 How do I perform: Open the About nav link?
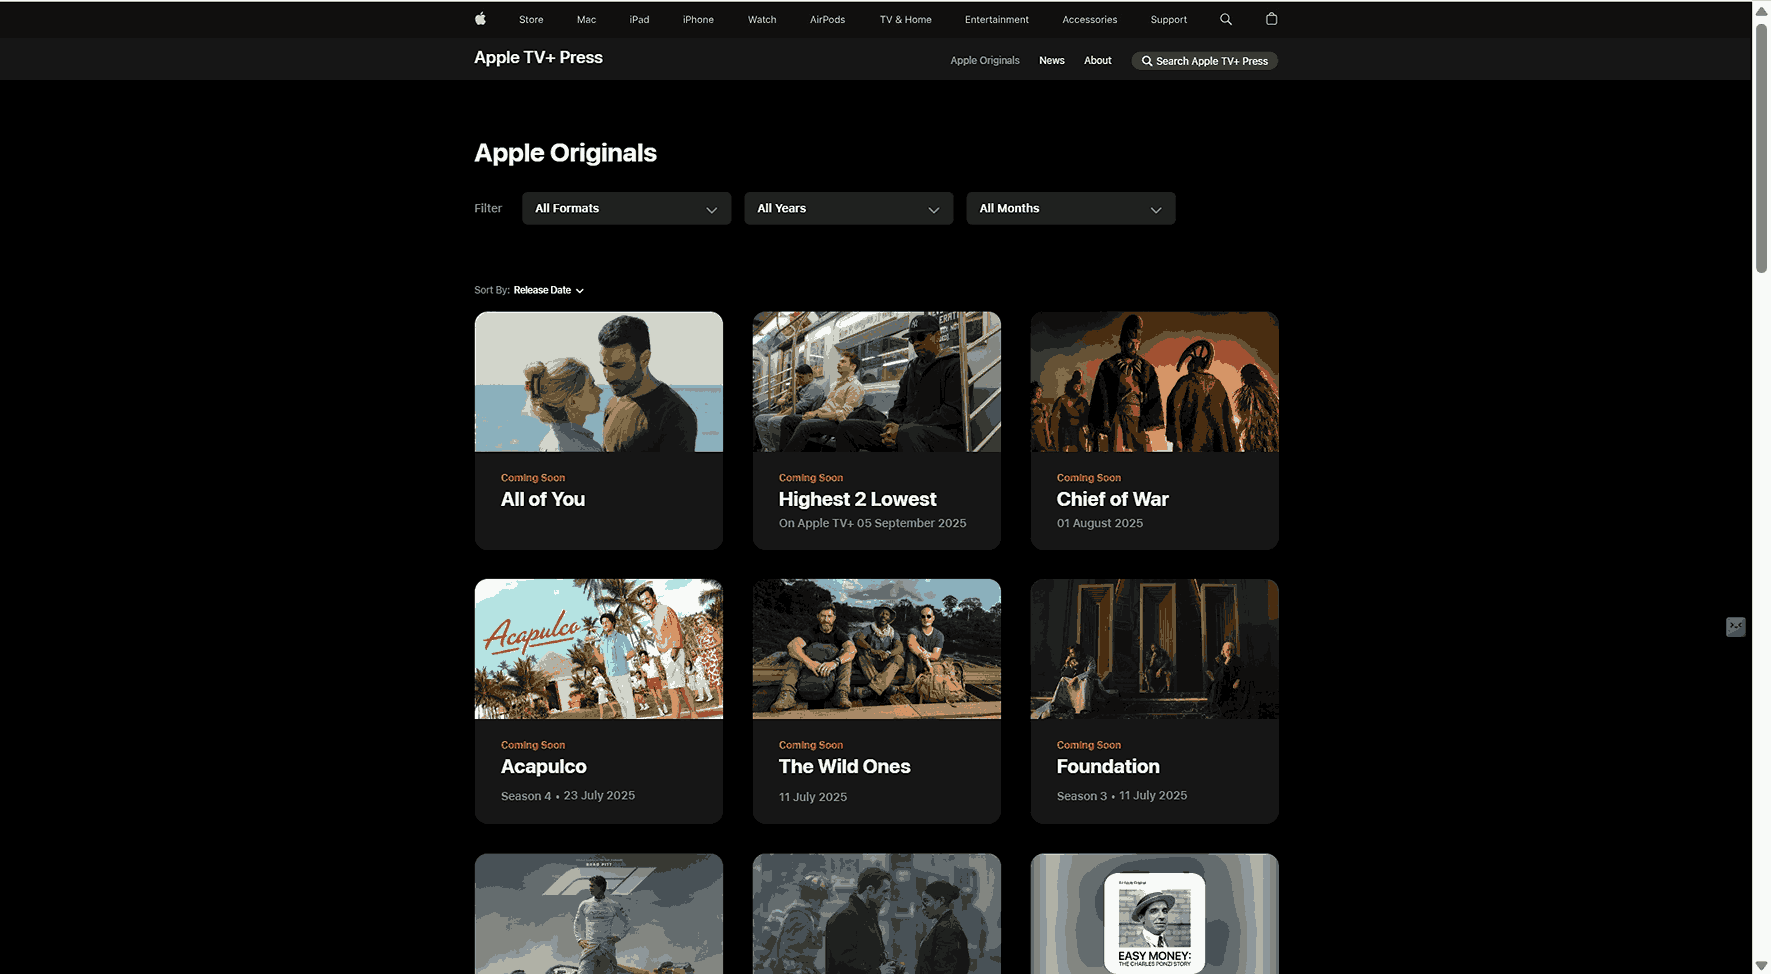point(1097,61)
